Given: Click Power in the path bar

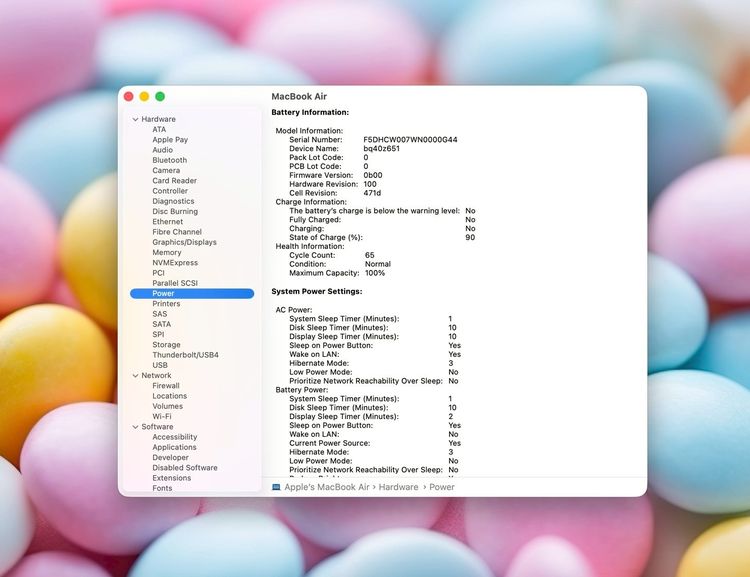Looking at the screenshot, I should 441,487.
